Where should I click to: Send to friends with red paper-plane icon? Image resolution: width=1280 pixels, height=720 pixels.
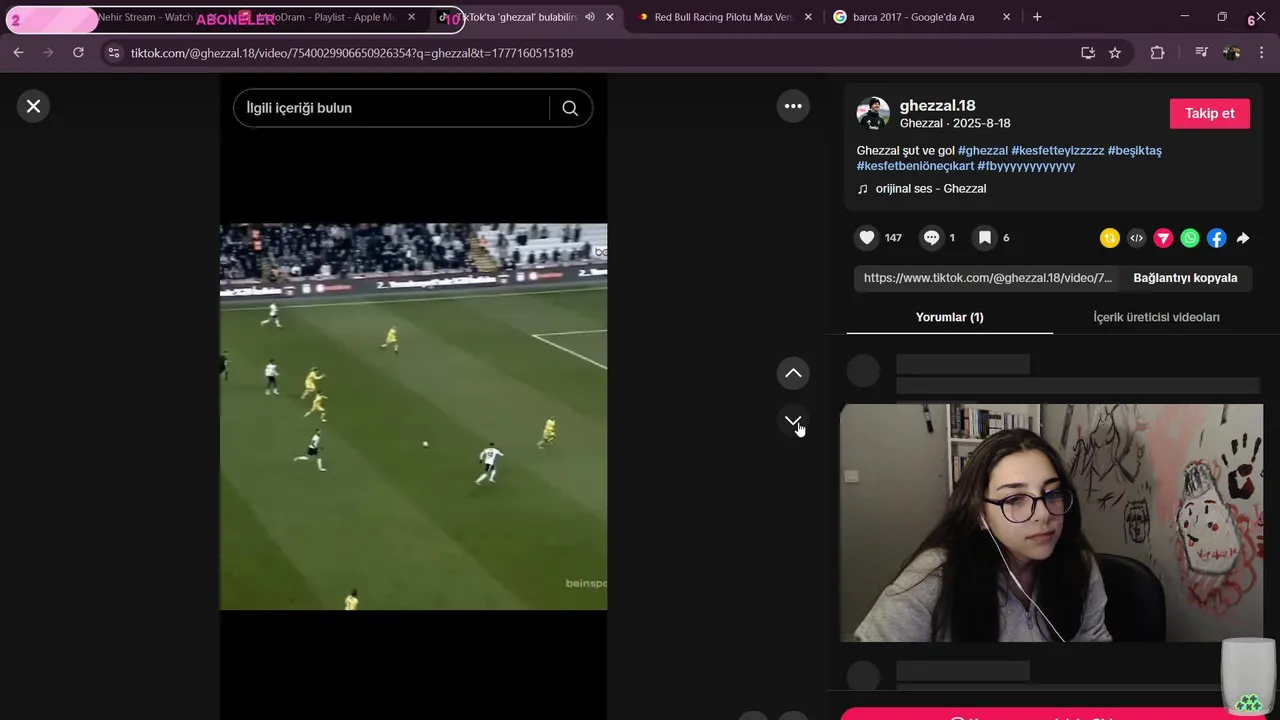[x=1163, y=238]
